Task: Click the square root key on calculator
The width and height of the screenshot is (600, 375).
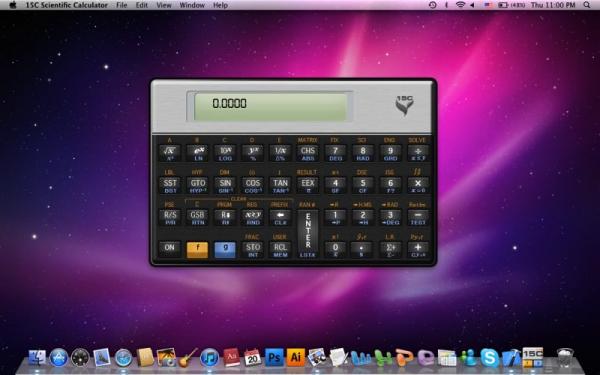Action: tap(170, 153)
